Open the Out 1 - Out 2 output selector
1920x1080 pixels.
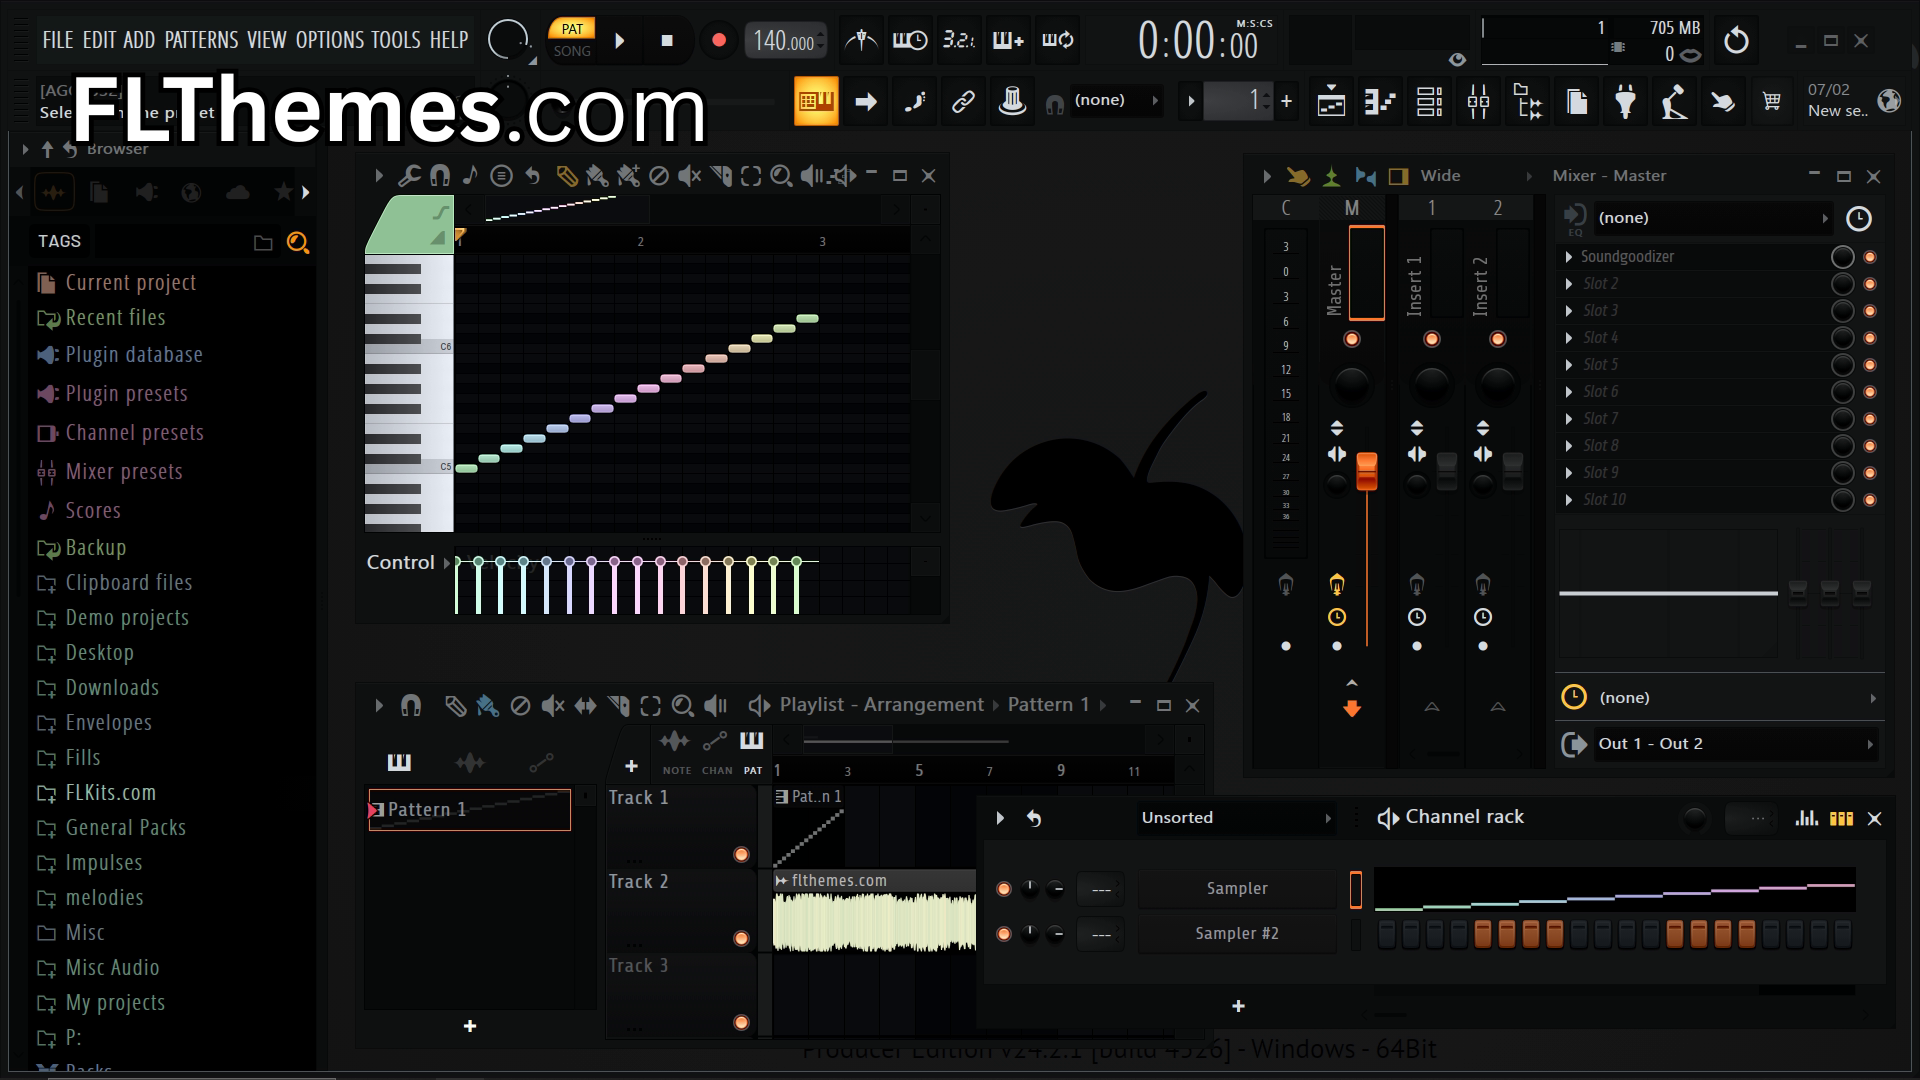point(1734,744)
